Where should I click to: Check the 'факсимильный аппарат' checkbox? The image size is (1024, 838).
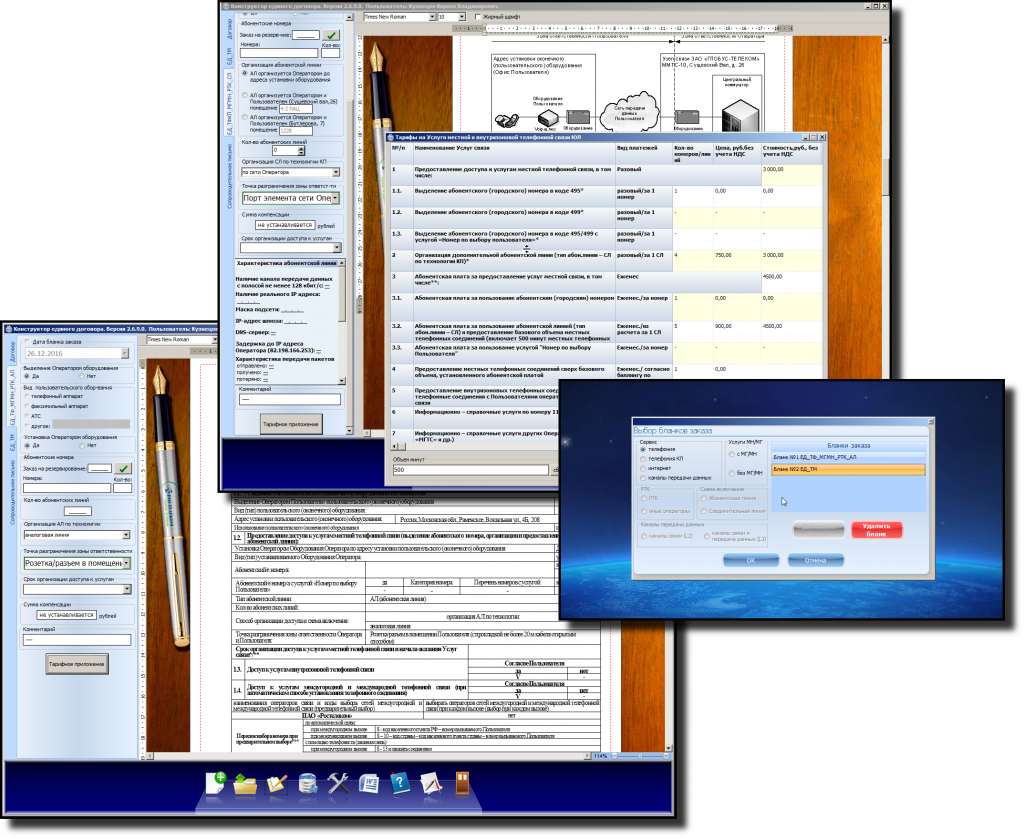pyautogui.click(x=27, y=406)
